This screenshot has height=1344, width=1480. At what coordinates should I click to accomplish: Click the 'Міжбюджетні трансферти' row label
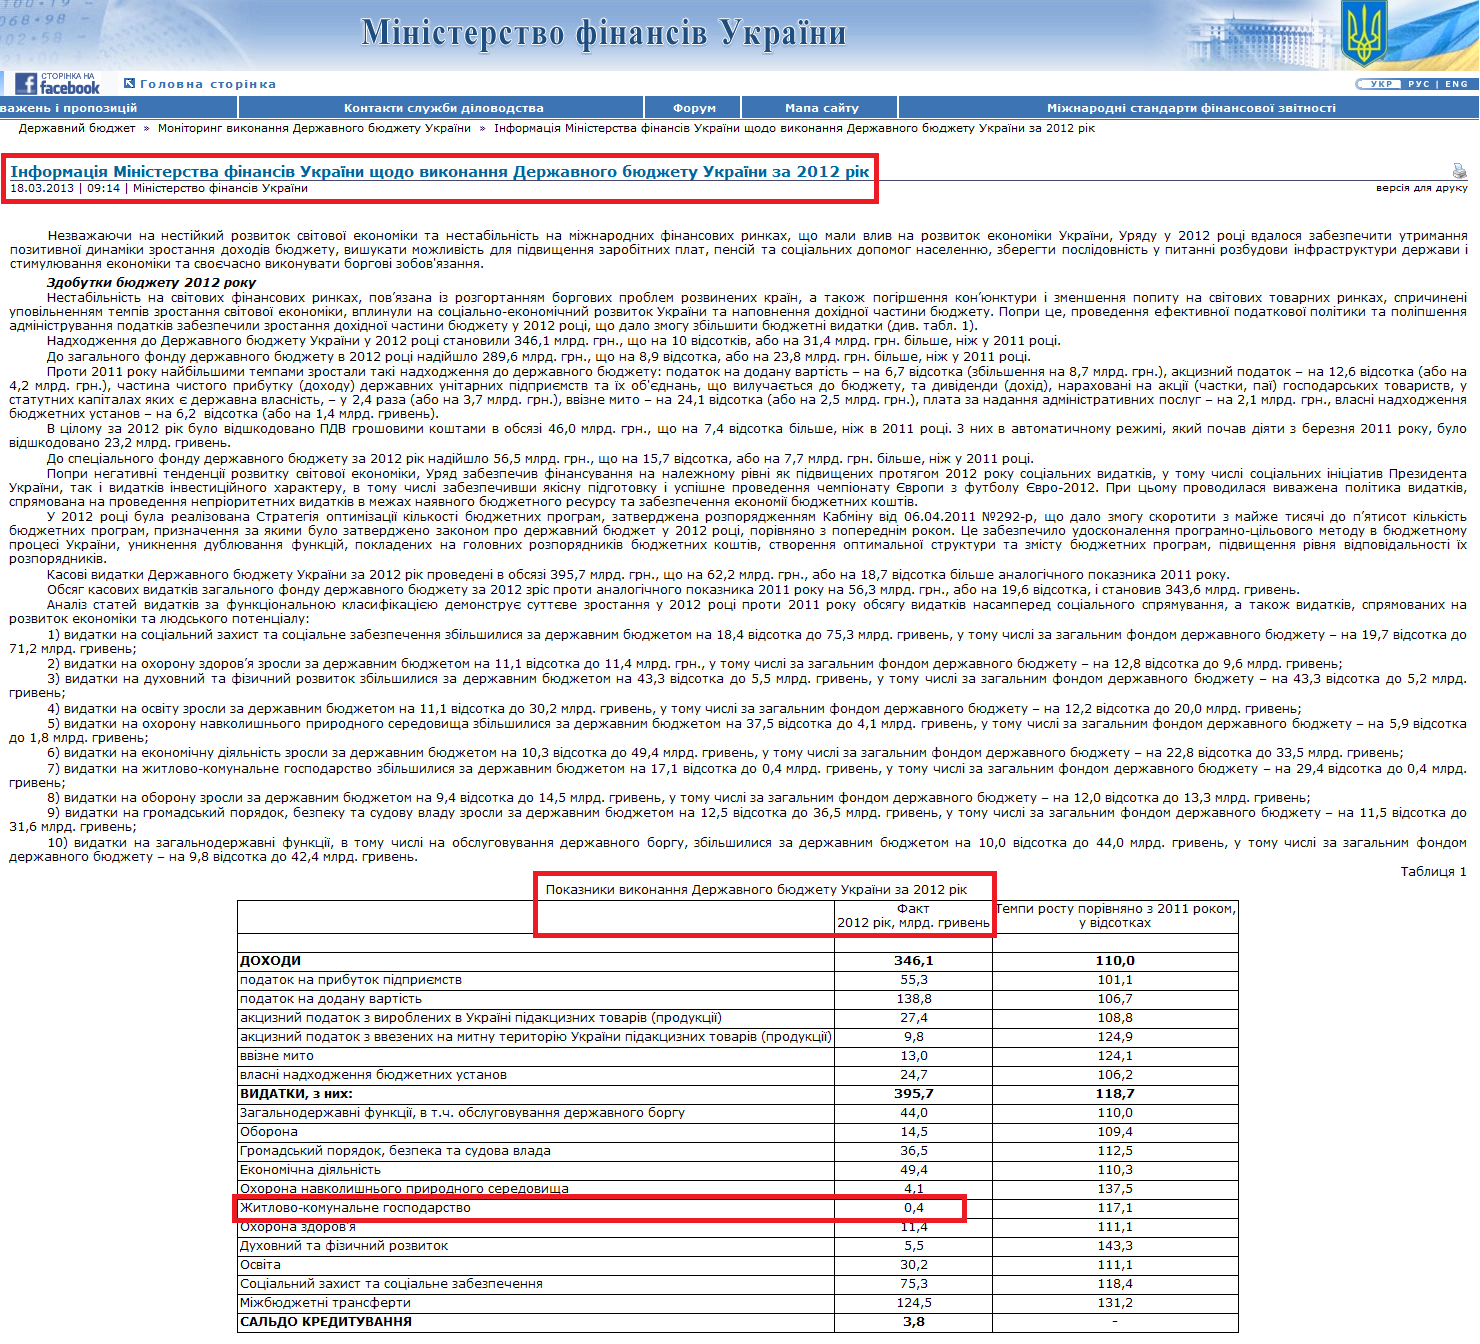325,1303
